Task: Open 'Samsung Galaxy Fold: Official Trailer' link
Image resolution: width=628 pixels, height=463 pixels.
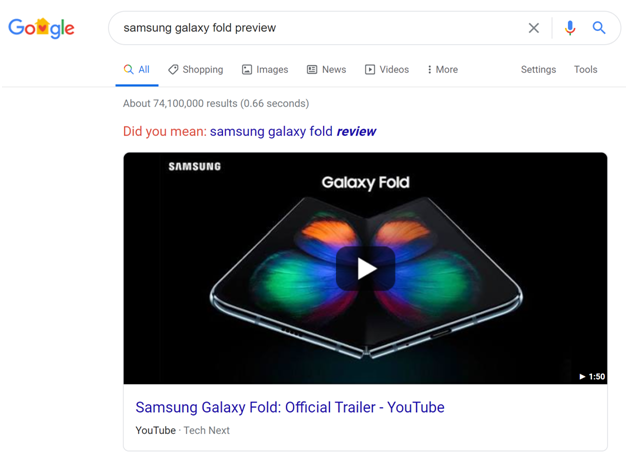Action: click(x=289, y=407)
